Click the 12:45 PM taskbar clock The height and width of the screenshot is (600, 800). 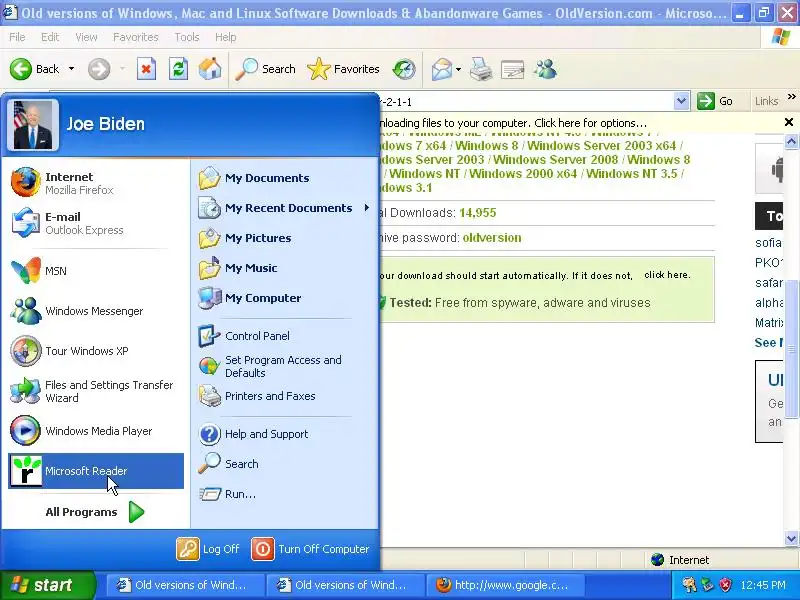763,585
